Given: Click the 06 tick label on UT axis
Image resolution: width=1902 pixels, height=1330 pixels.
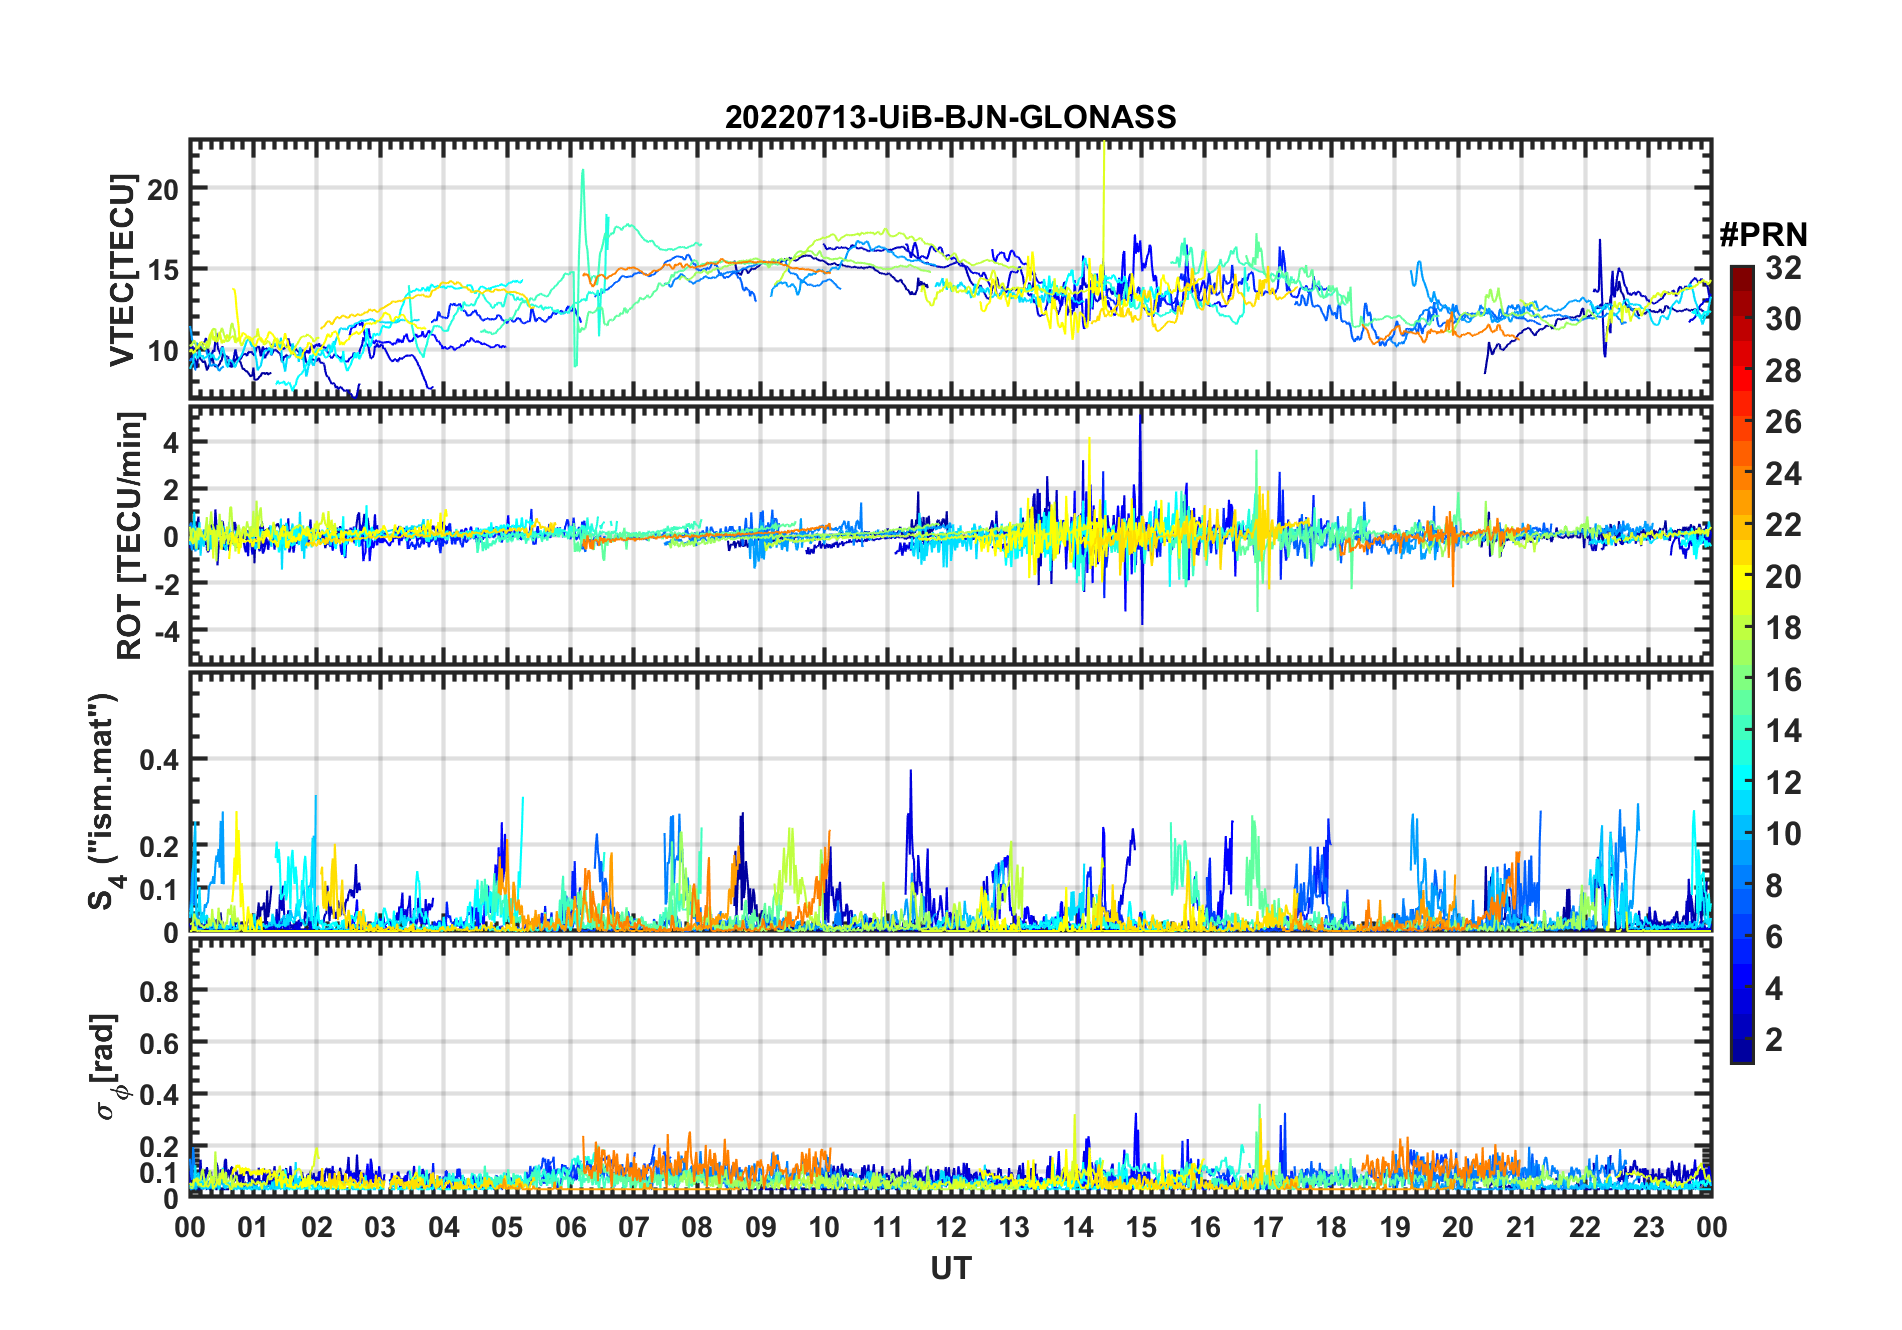Looking at the screenshot, I should click(571, 1227).
